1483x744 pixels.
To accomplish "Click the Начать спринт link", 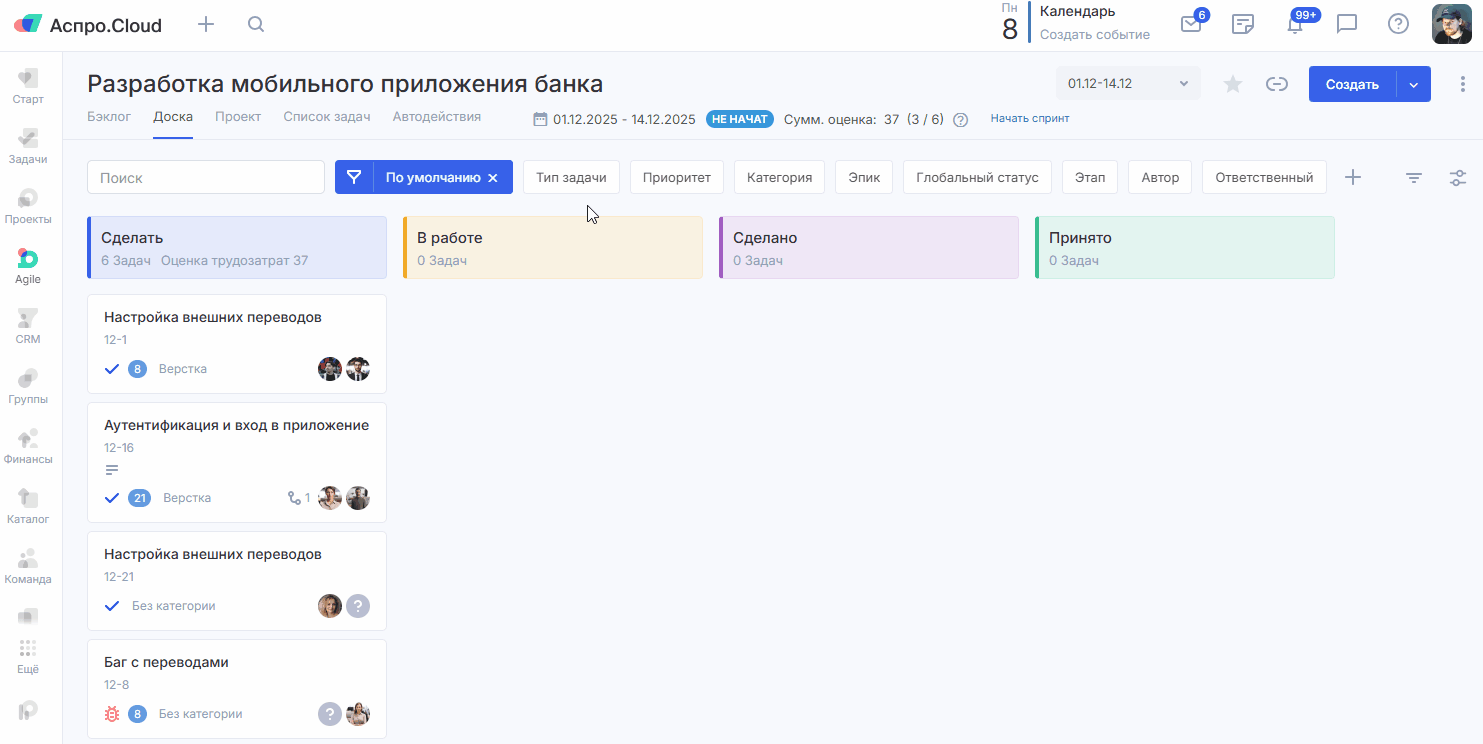I will [x=1029, y=119].
